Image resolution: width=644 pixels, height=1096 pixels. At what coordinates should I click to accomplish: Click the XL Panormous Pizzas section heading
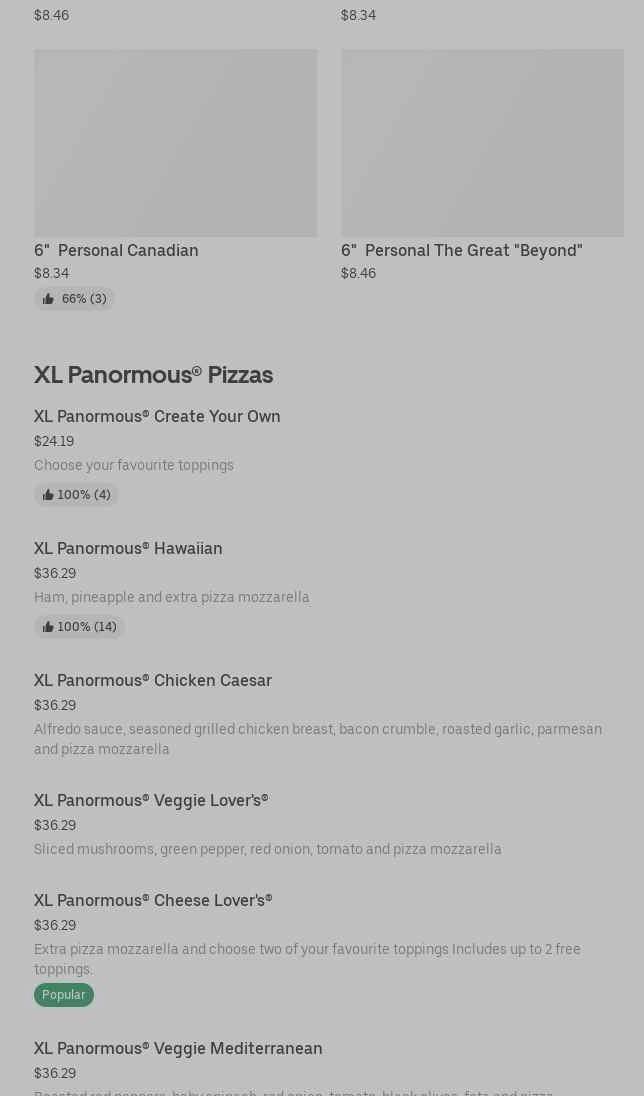coord(153,374)
